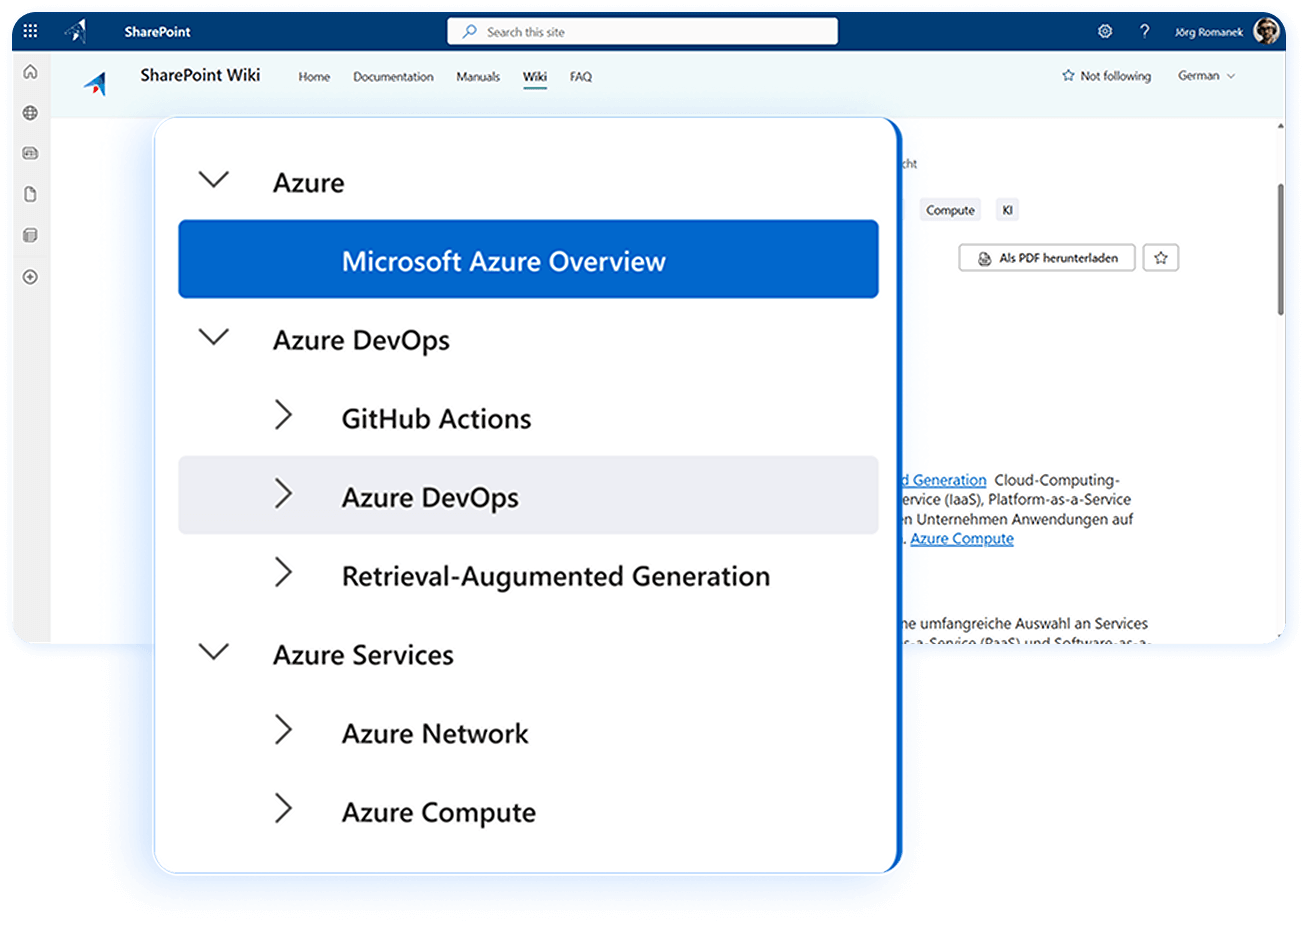Click the SharePoint Wiki site logo
This screenshot has width=1306, height=928.
[95, 84]
